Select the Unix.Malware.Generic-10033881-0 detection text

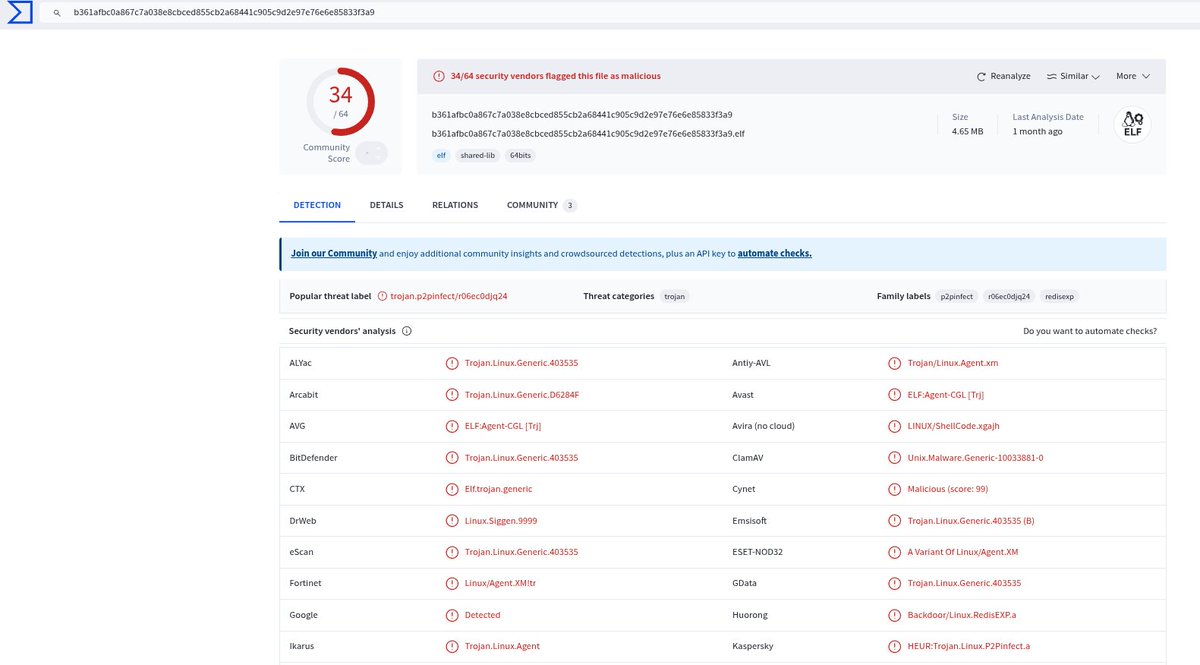pos(975,458)
